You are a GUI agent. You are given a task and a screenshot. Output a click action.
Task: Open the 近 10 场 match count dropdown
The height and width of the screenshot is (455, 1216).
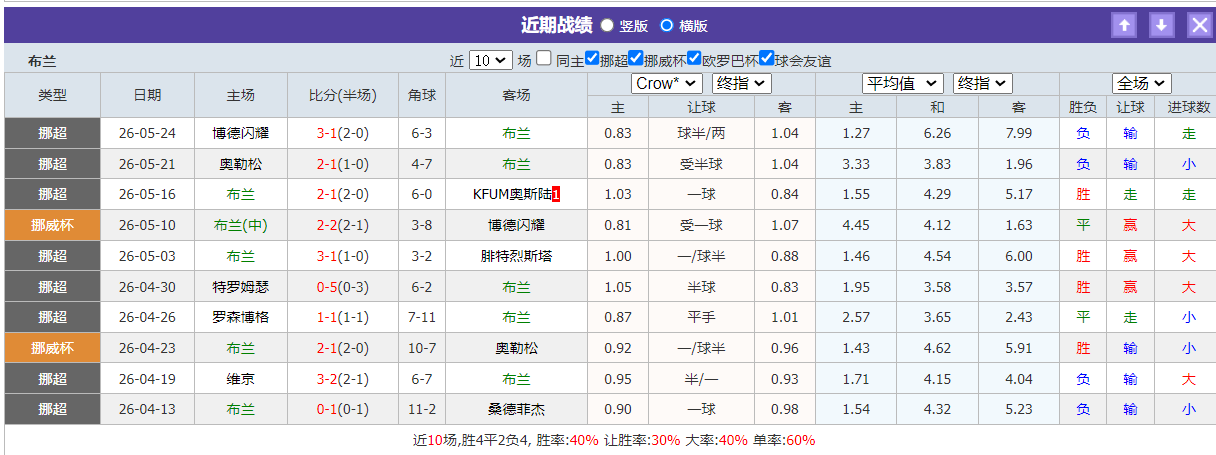pyautogui.click(x=491, y=60)
